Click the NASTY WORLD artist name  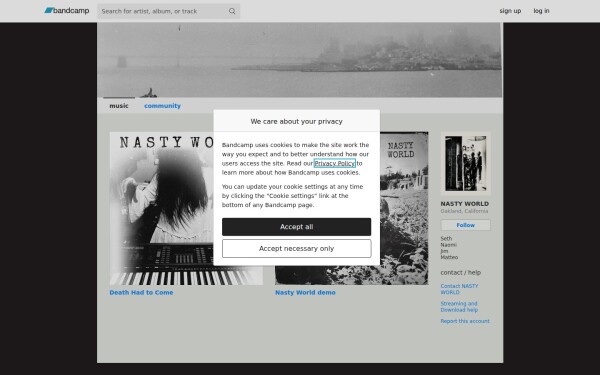click(x=465, y=204)
